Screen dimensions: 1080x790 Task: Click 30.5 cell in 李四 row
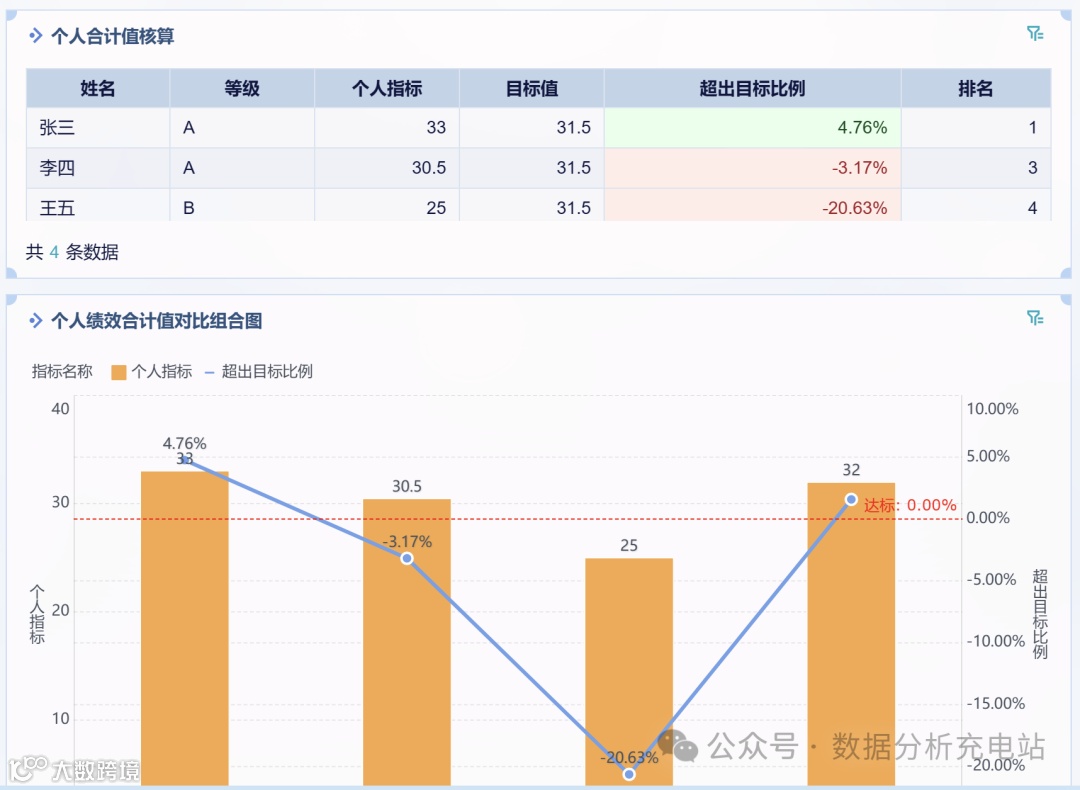tap(386, 167)
